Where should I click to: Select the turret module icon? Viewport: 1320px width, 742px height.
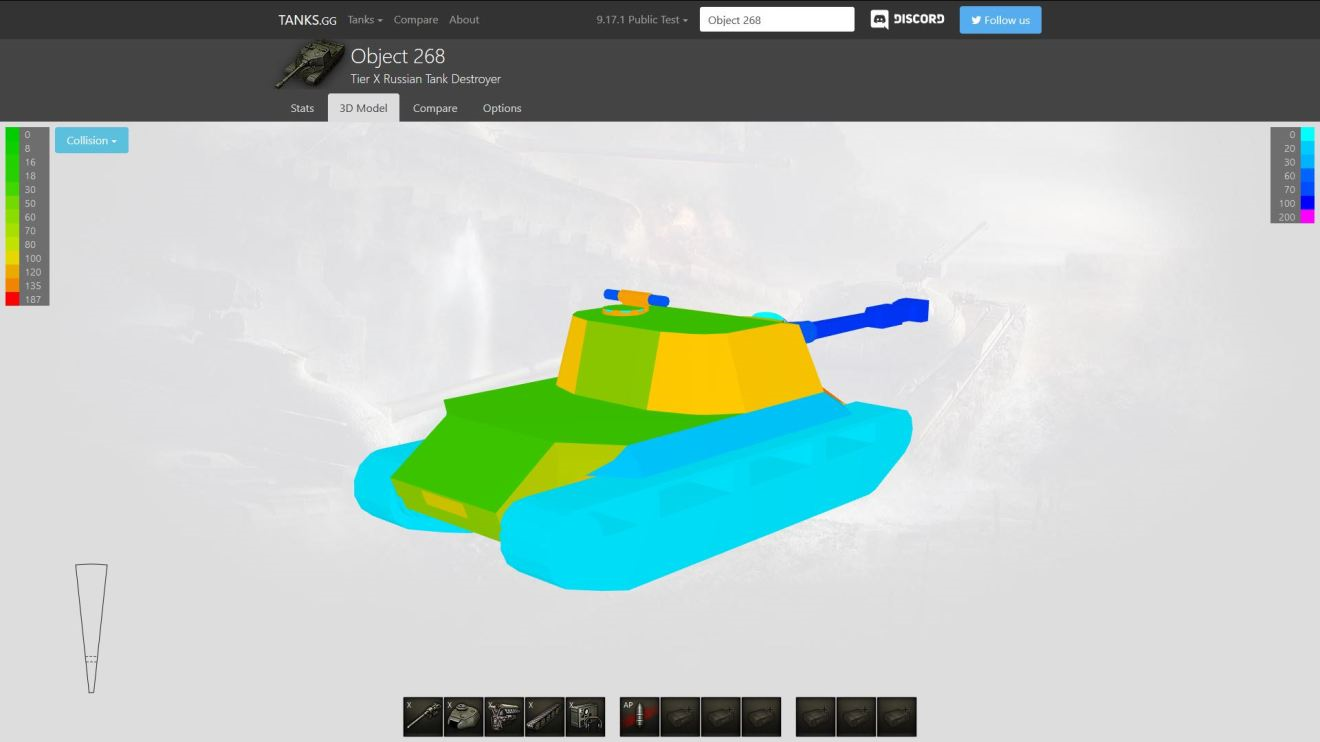pyautogui.click(x=464, y=717)
